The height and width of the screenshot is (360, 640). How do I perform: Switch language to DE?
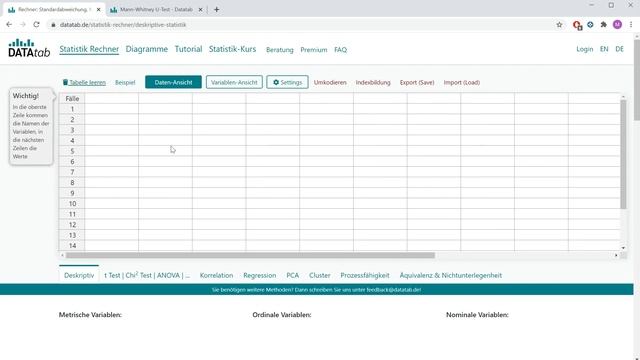point(620,49)
